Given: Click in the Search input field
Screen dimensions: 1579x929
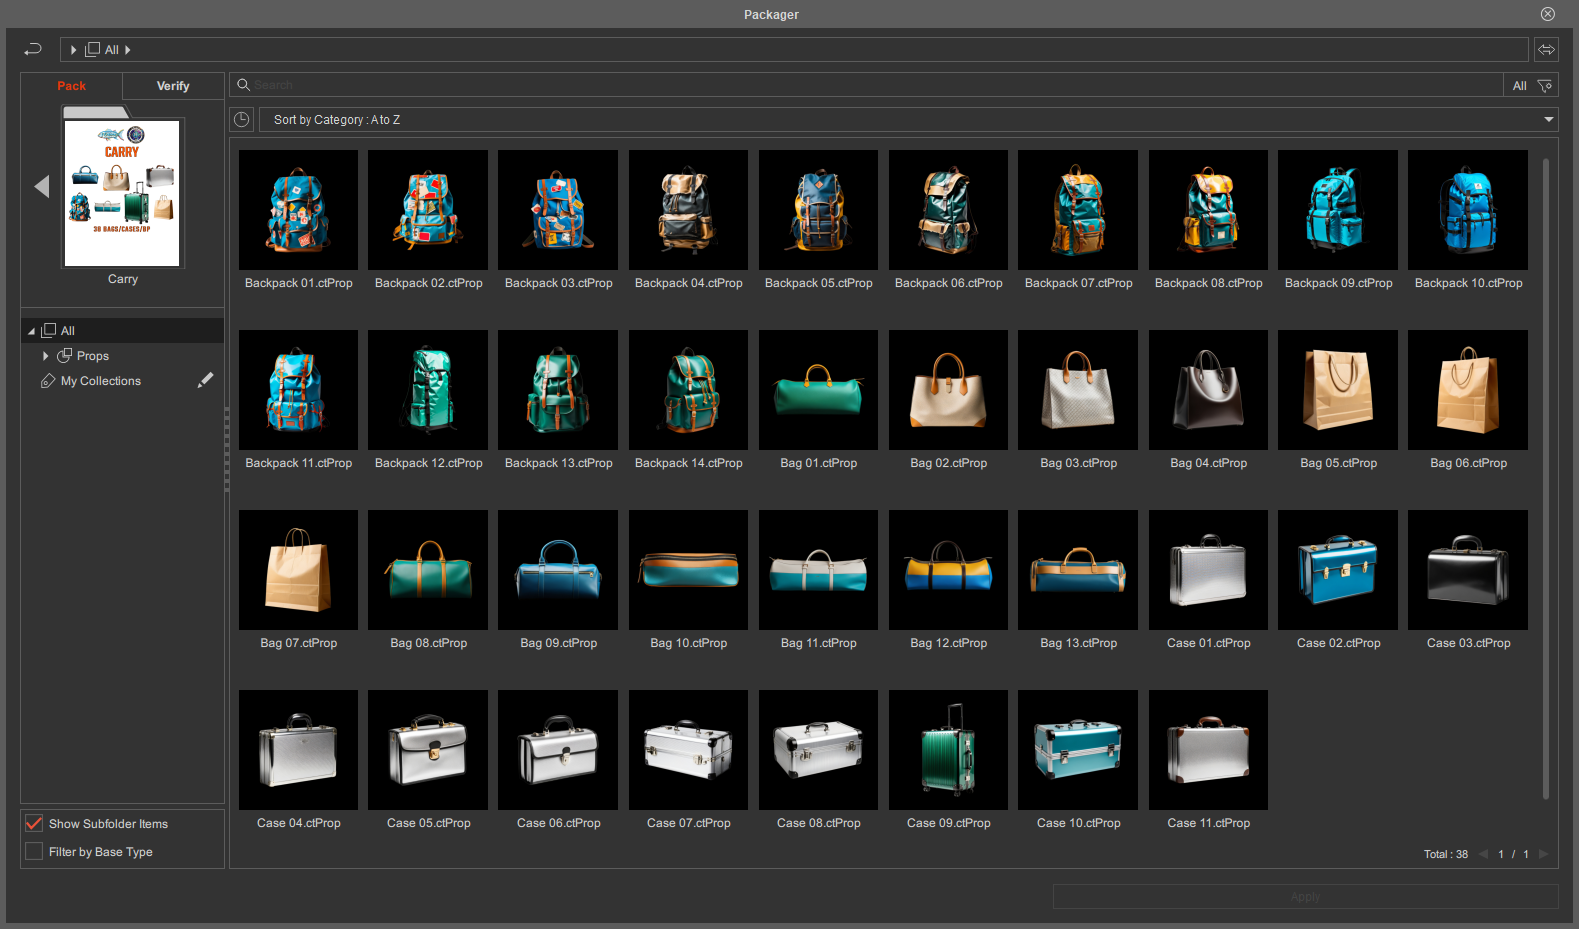Looking at the screenshot, I should 876,85.
